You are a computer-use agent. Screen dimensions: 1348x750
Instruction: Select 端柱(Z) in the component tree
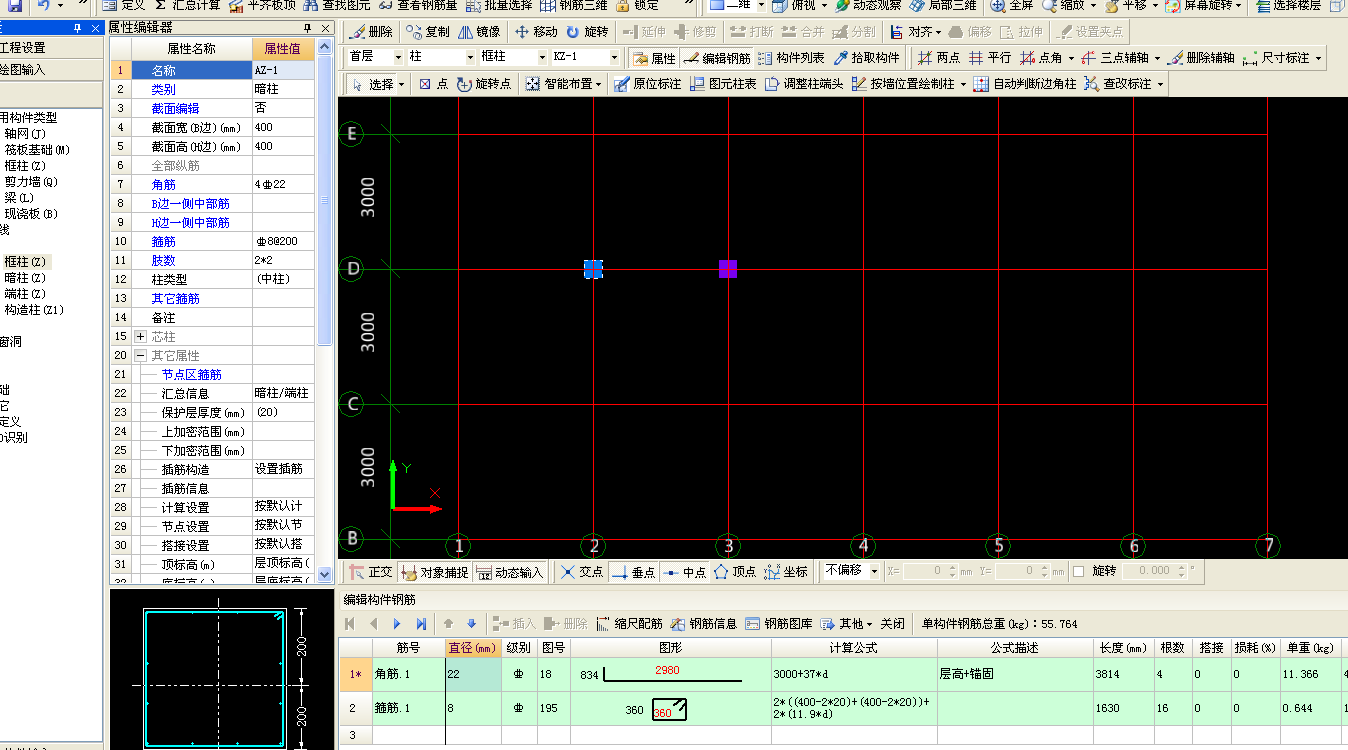point(25,293)
